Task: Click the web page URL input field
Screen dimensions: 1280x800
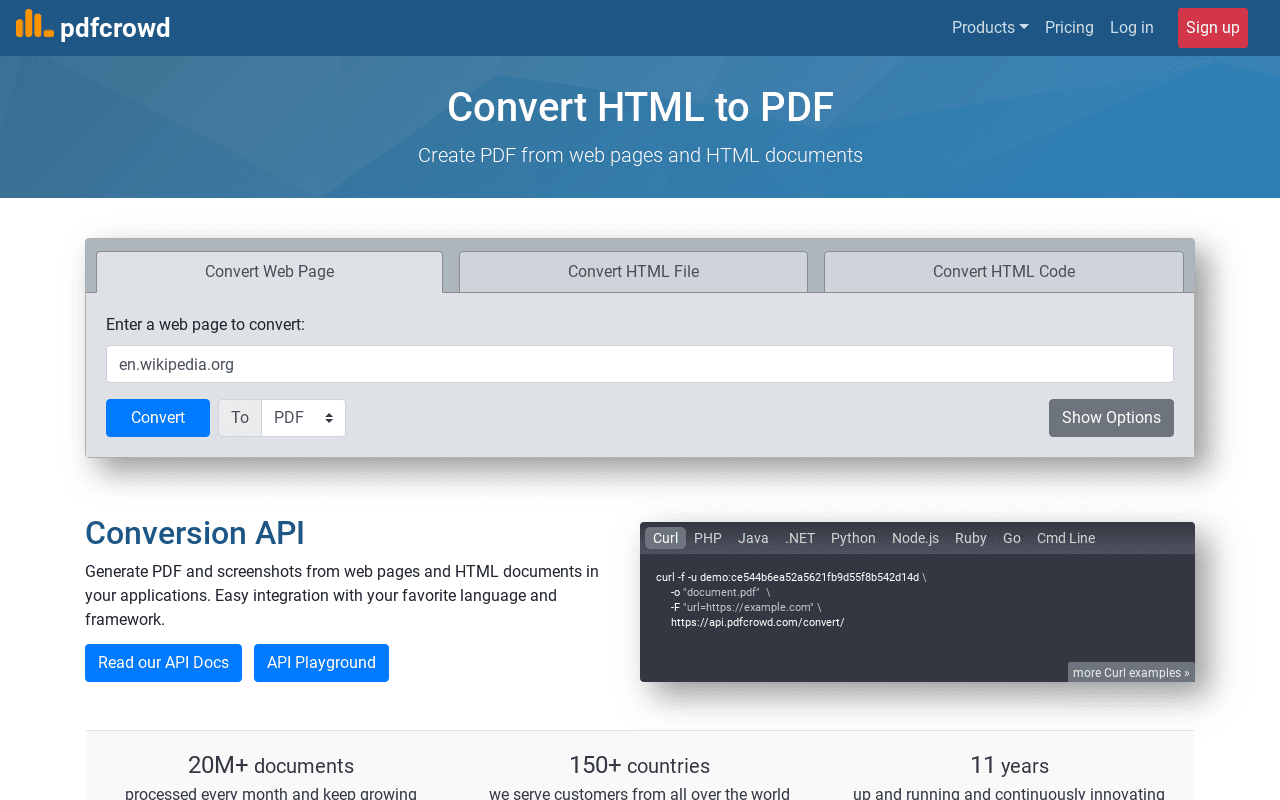Action: tap(640, 364)
